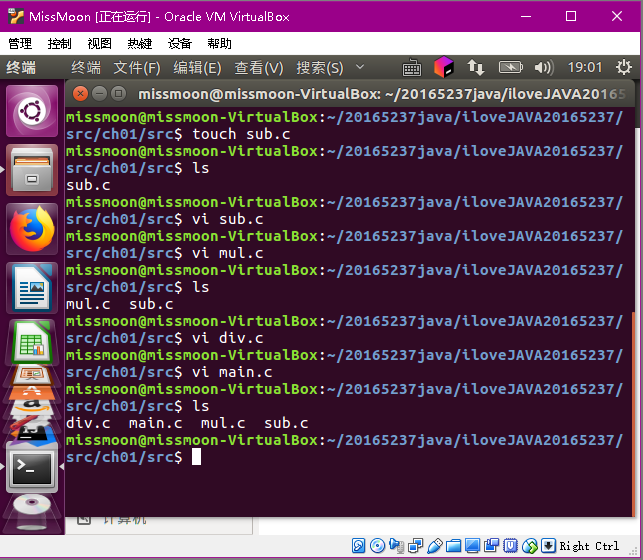Open the Files manager from the launcher
Viewport: 643px width, 560px height.
[x=32, y=170]
